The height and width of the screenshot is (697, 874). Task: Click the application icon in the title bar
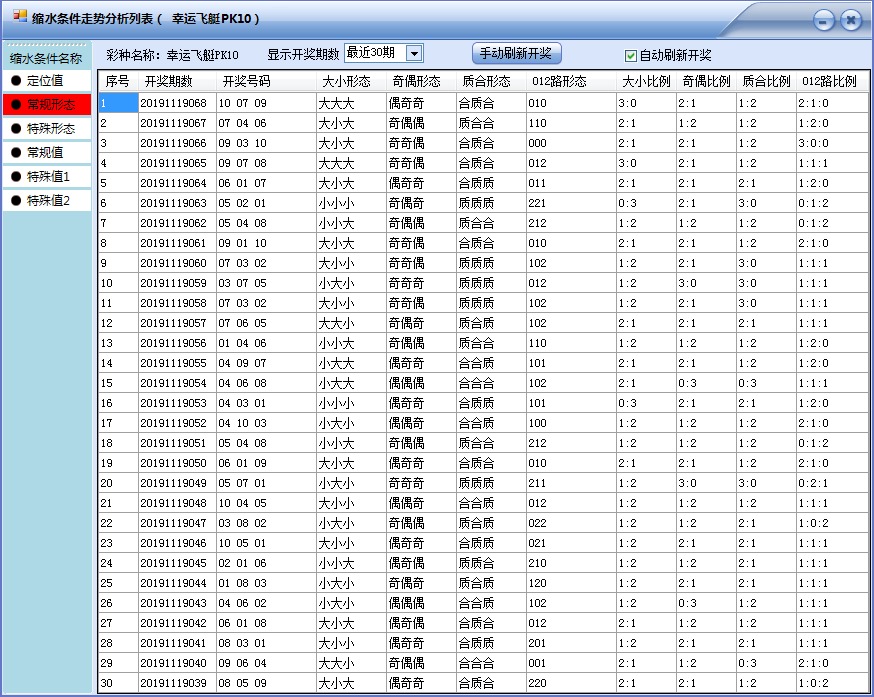(17, 12)
